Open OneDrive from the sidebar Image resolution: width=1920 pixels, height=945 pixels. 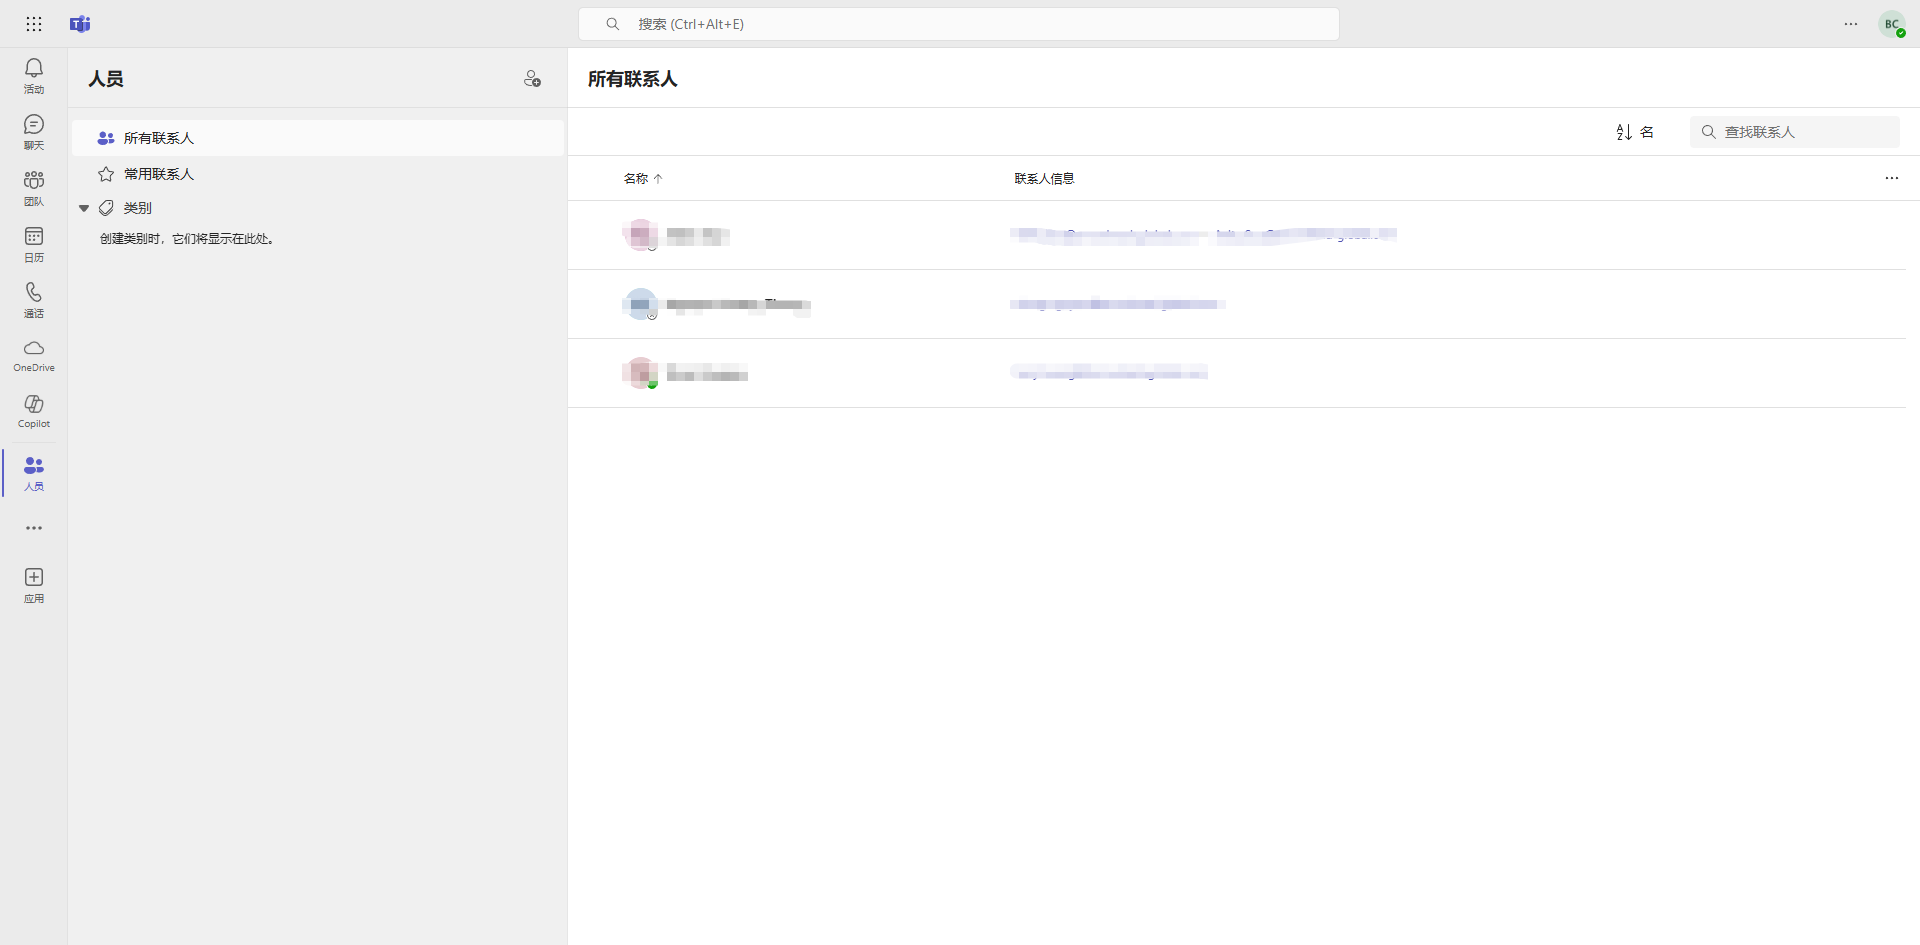tap(34, 356)
